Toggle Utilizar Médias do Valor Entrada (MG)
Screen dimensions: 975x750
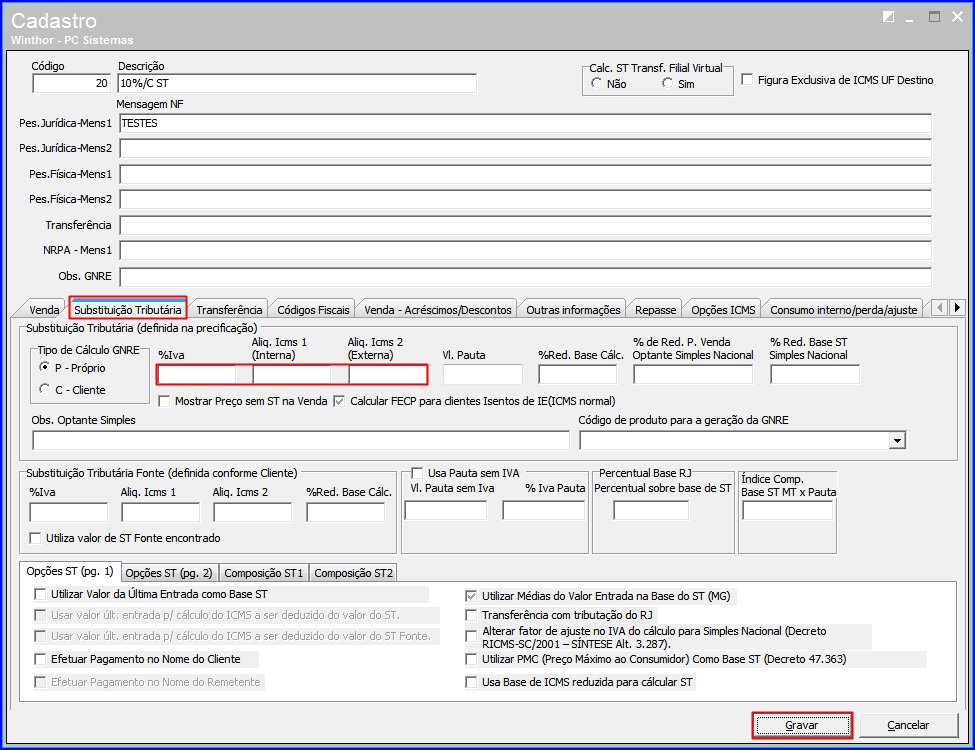coord(471,596)
